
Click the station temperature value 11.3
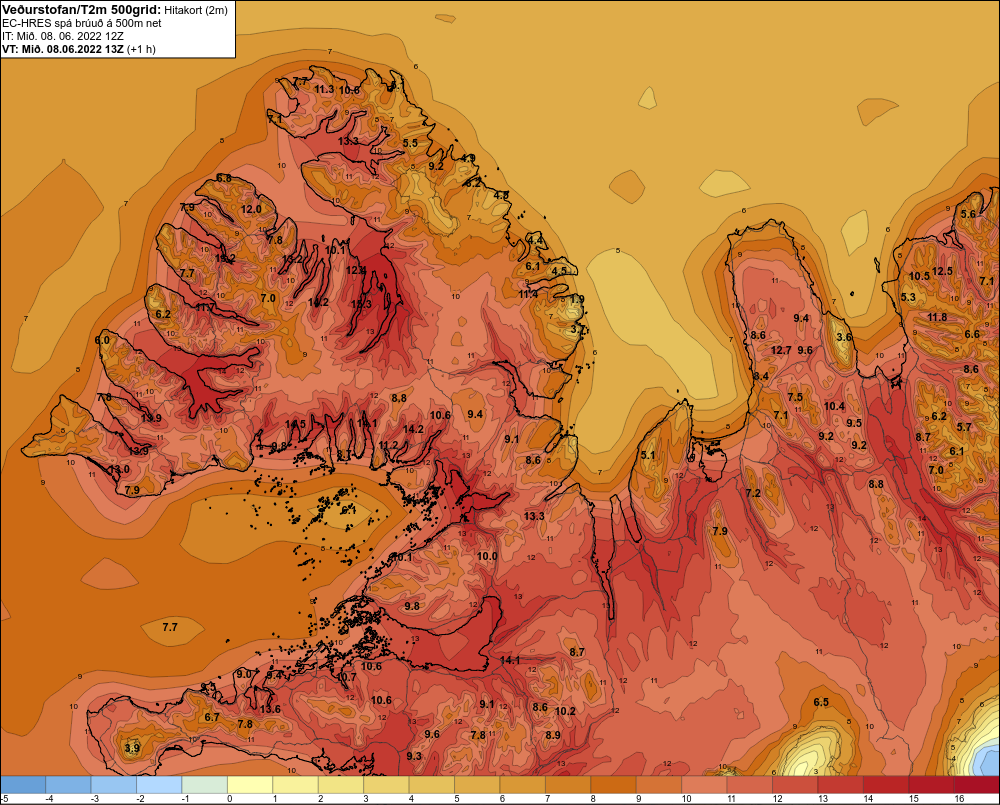click(324, 89)
